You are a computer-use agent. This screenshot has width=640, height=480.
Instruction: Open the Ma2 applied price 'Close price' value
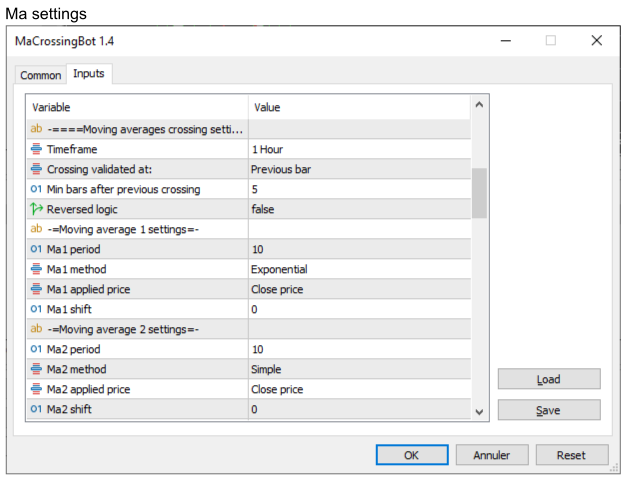click(x=359, y=389)
